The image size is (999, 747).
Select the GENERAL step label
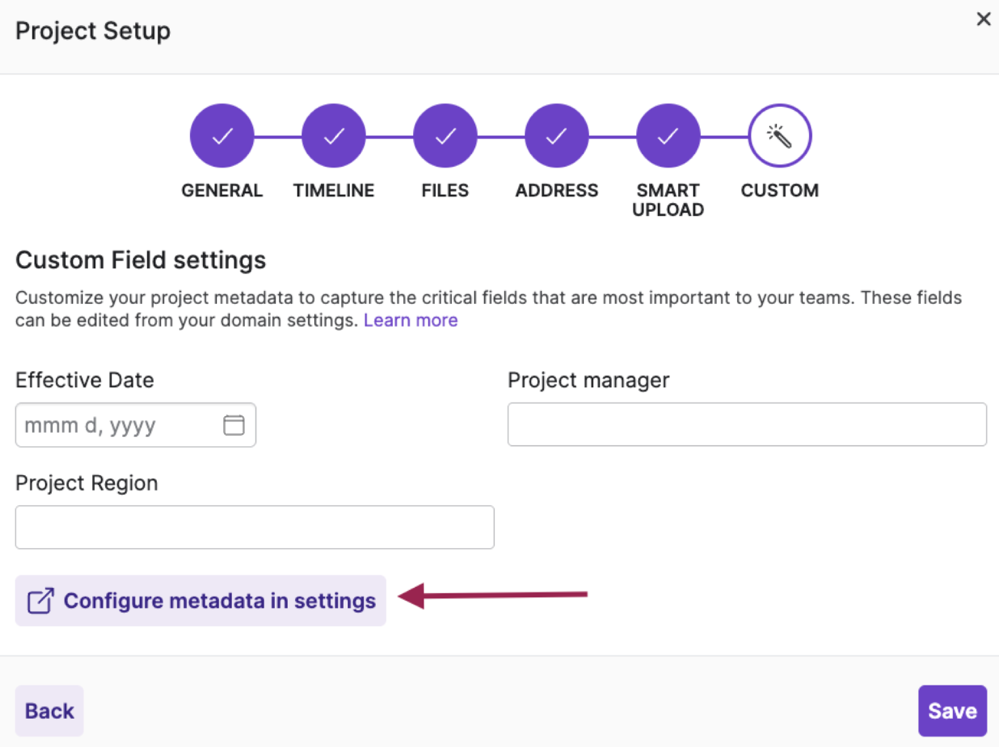(222, 190)
